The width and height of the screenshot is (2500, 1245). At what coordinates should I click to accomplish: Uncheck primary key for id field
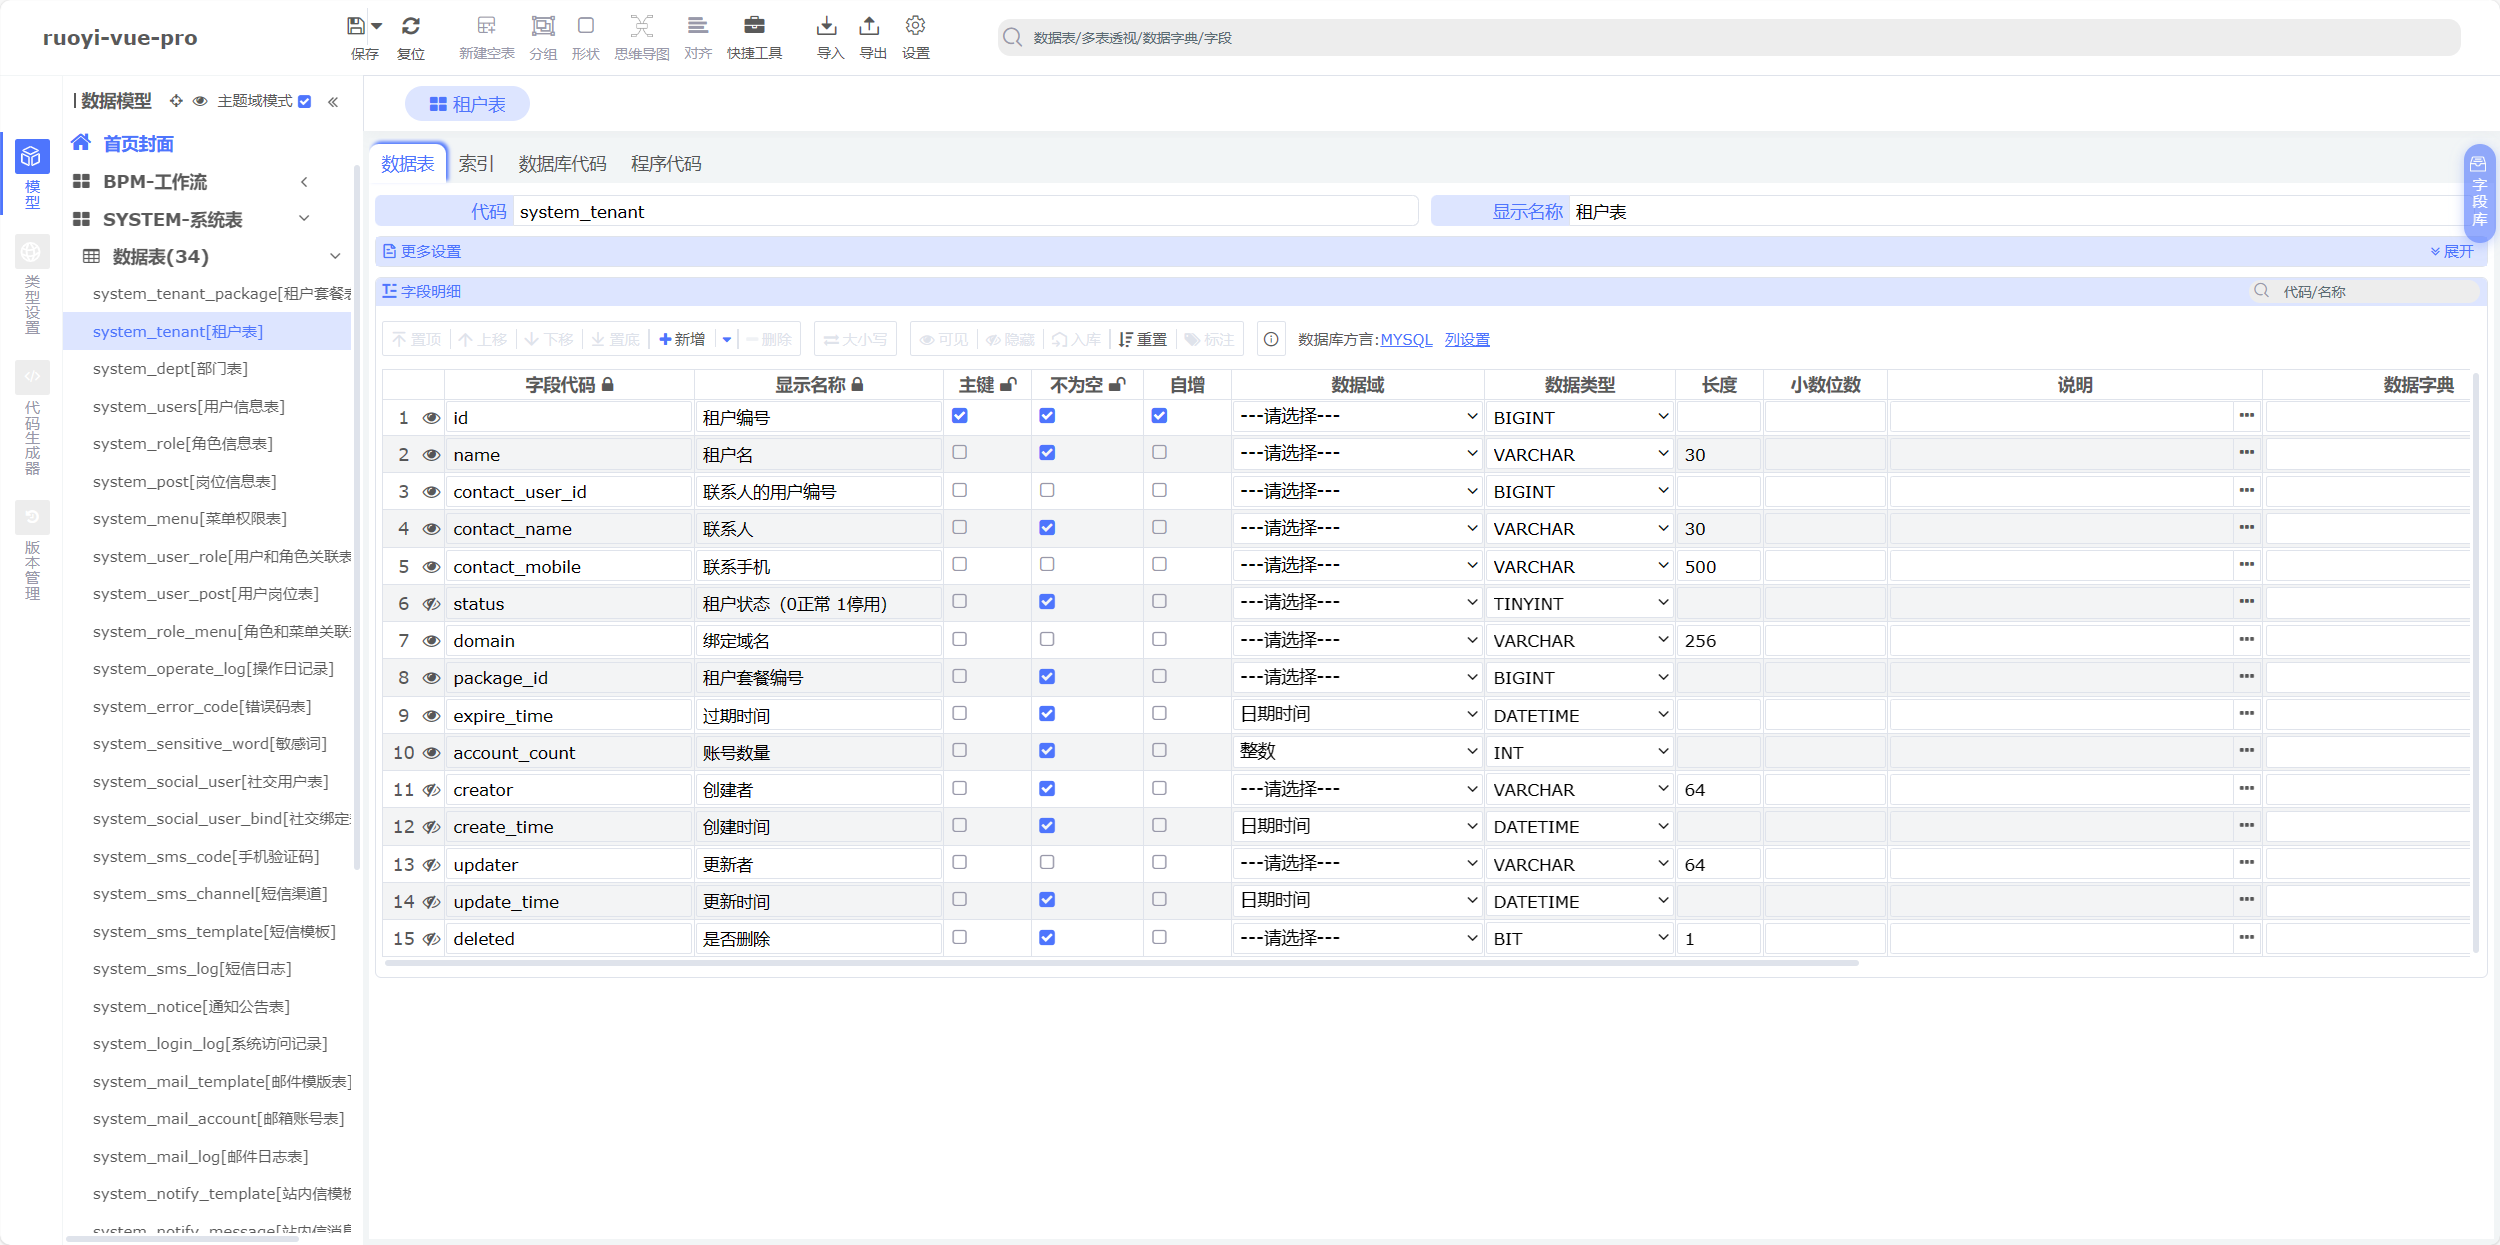coord(959,416)
